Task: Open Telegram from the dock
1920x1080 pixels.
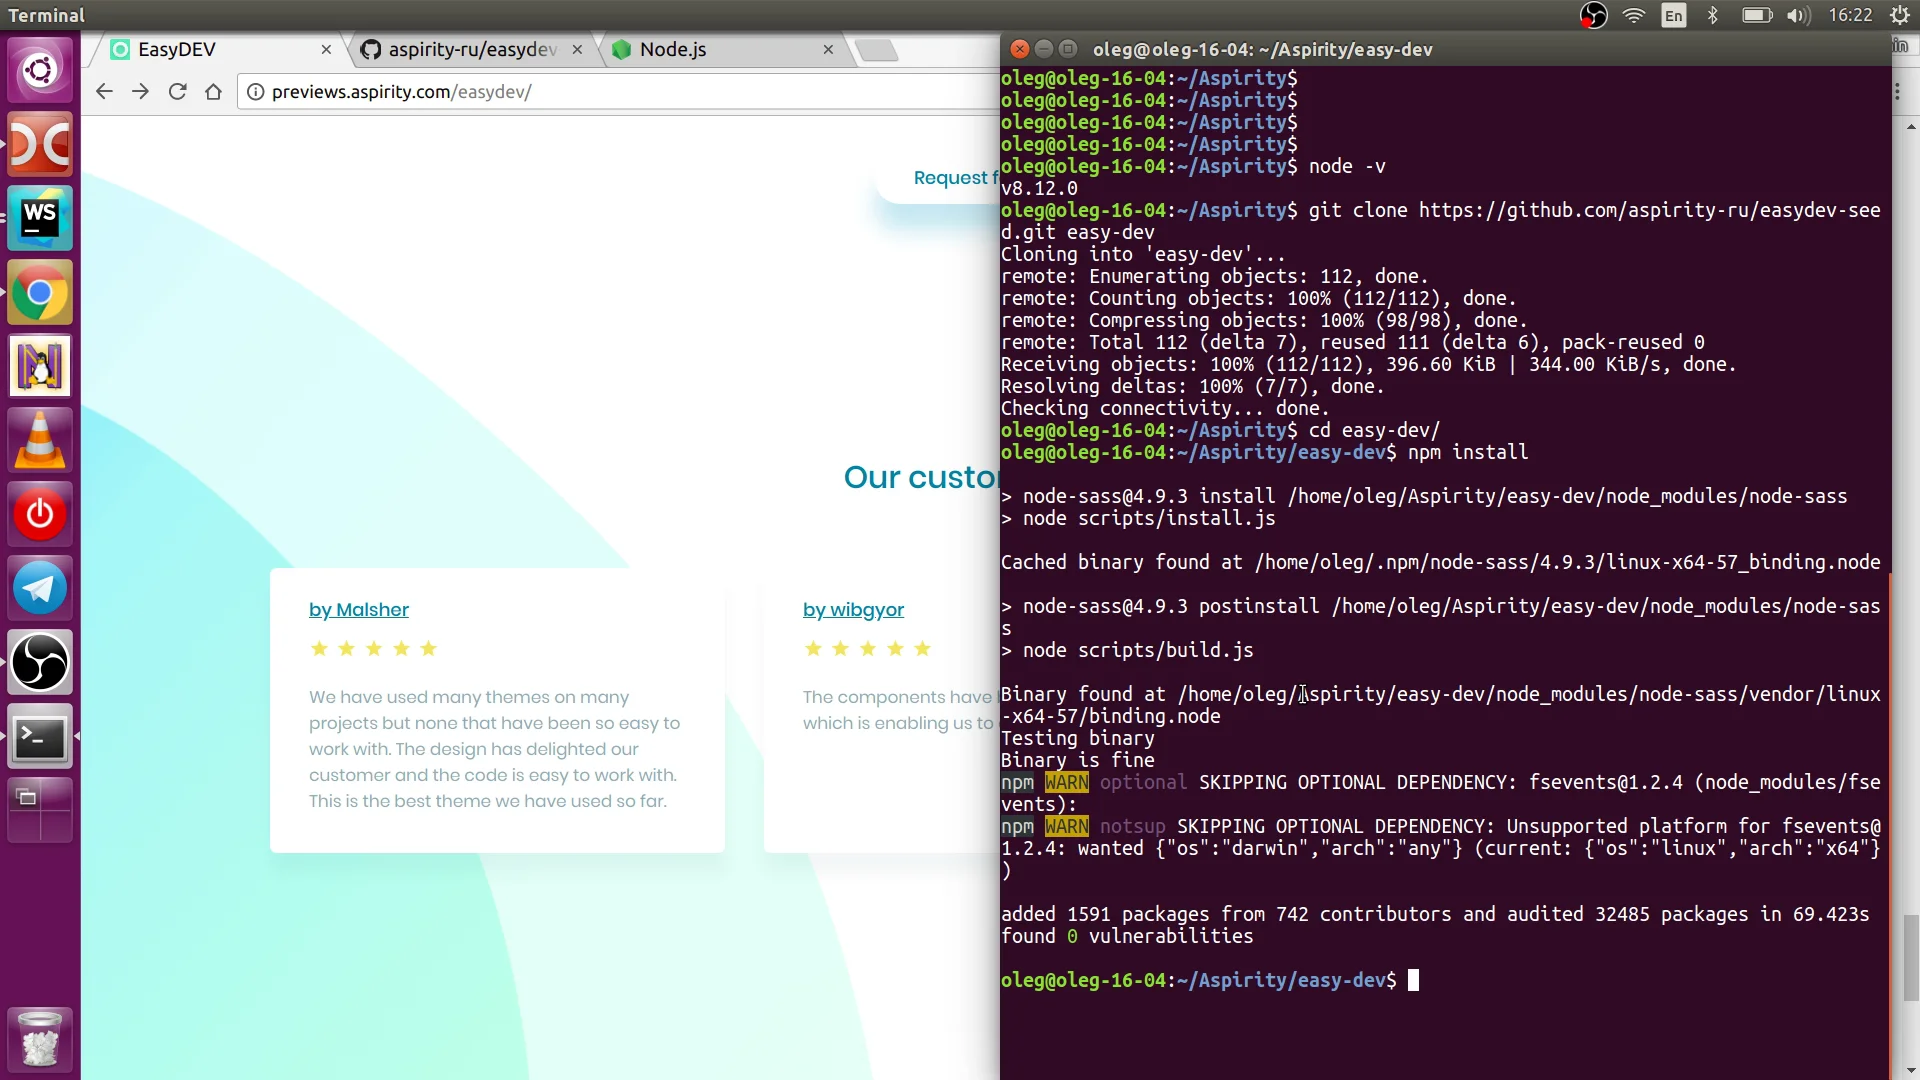Action: [40, 588]
